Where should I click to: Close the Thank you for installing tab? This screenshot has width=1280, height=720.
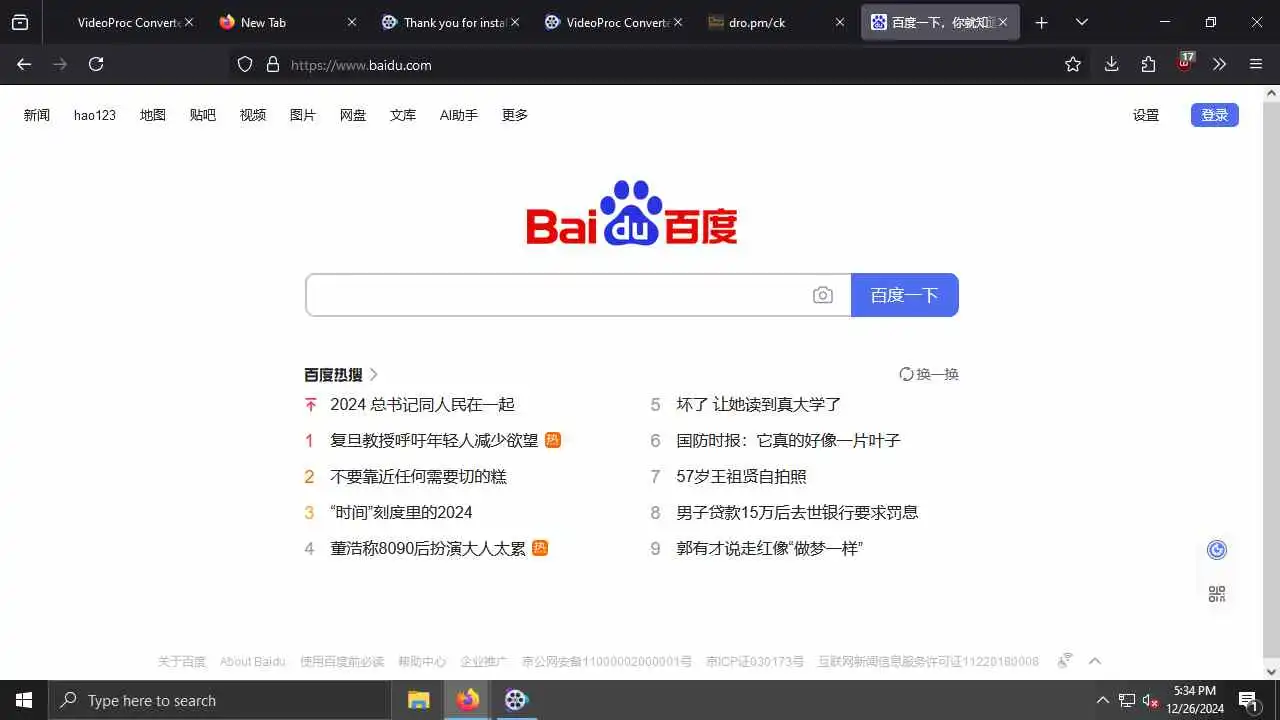pyautogui.click(x=515, y=22)
